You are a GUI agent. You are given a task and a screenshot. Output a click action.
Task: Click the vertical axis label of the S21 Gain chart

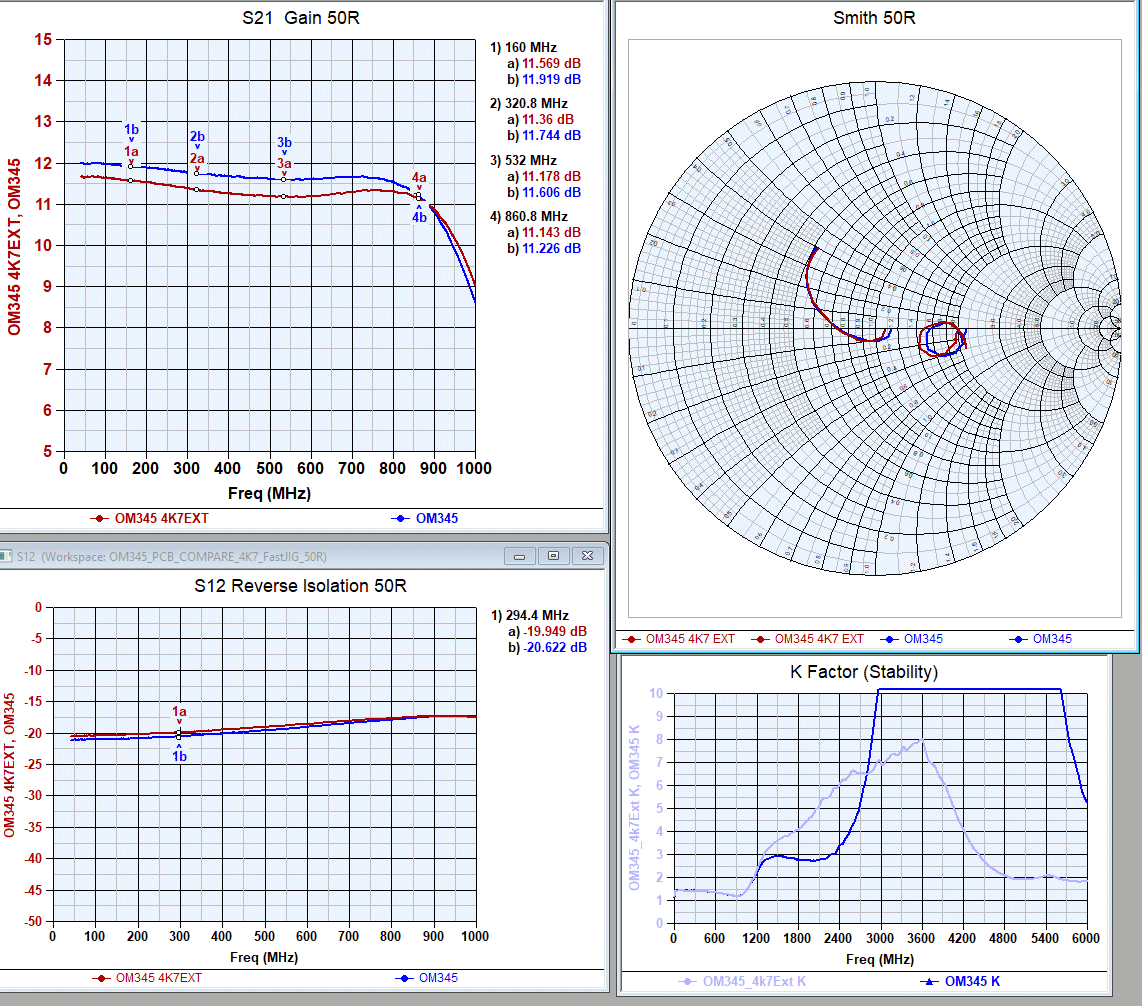click(14, 248)
